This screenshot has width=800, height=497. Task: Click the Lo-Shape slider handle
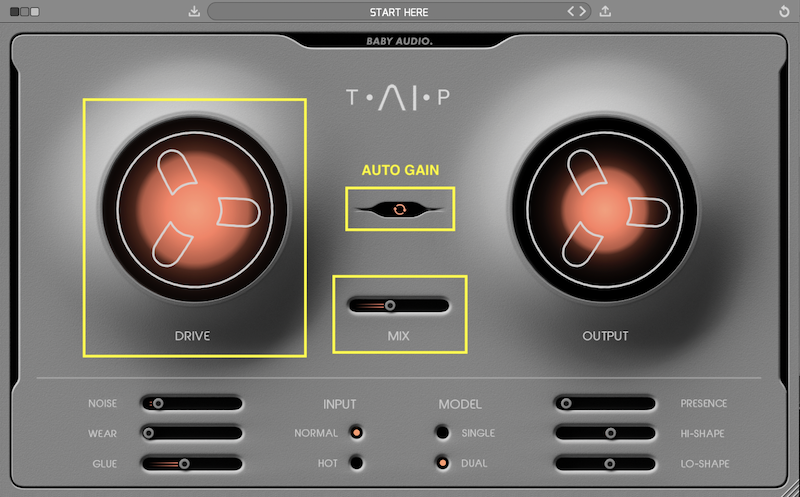pos(609,464)
